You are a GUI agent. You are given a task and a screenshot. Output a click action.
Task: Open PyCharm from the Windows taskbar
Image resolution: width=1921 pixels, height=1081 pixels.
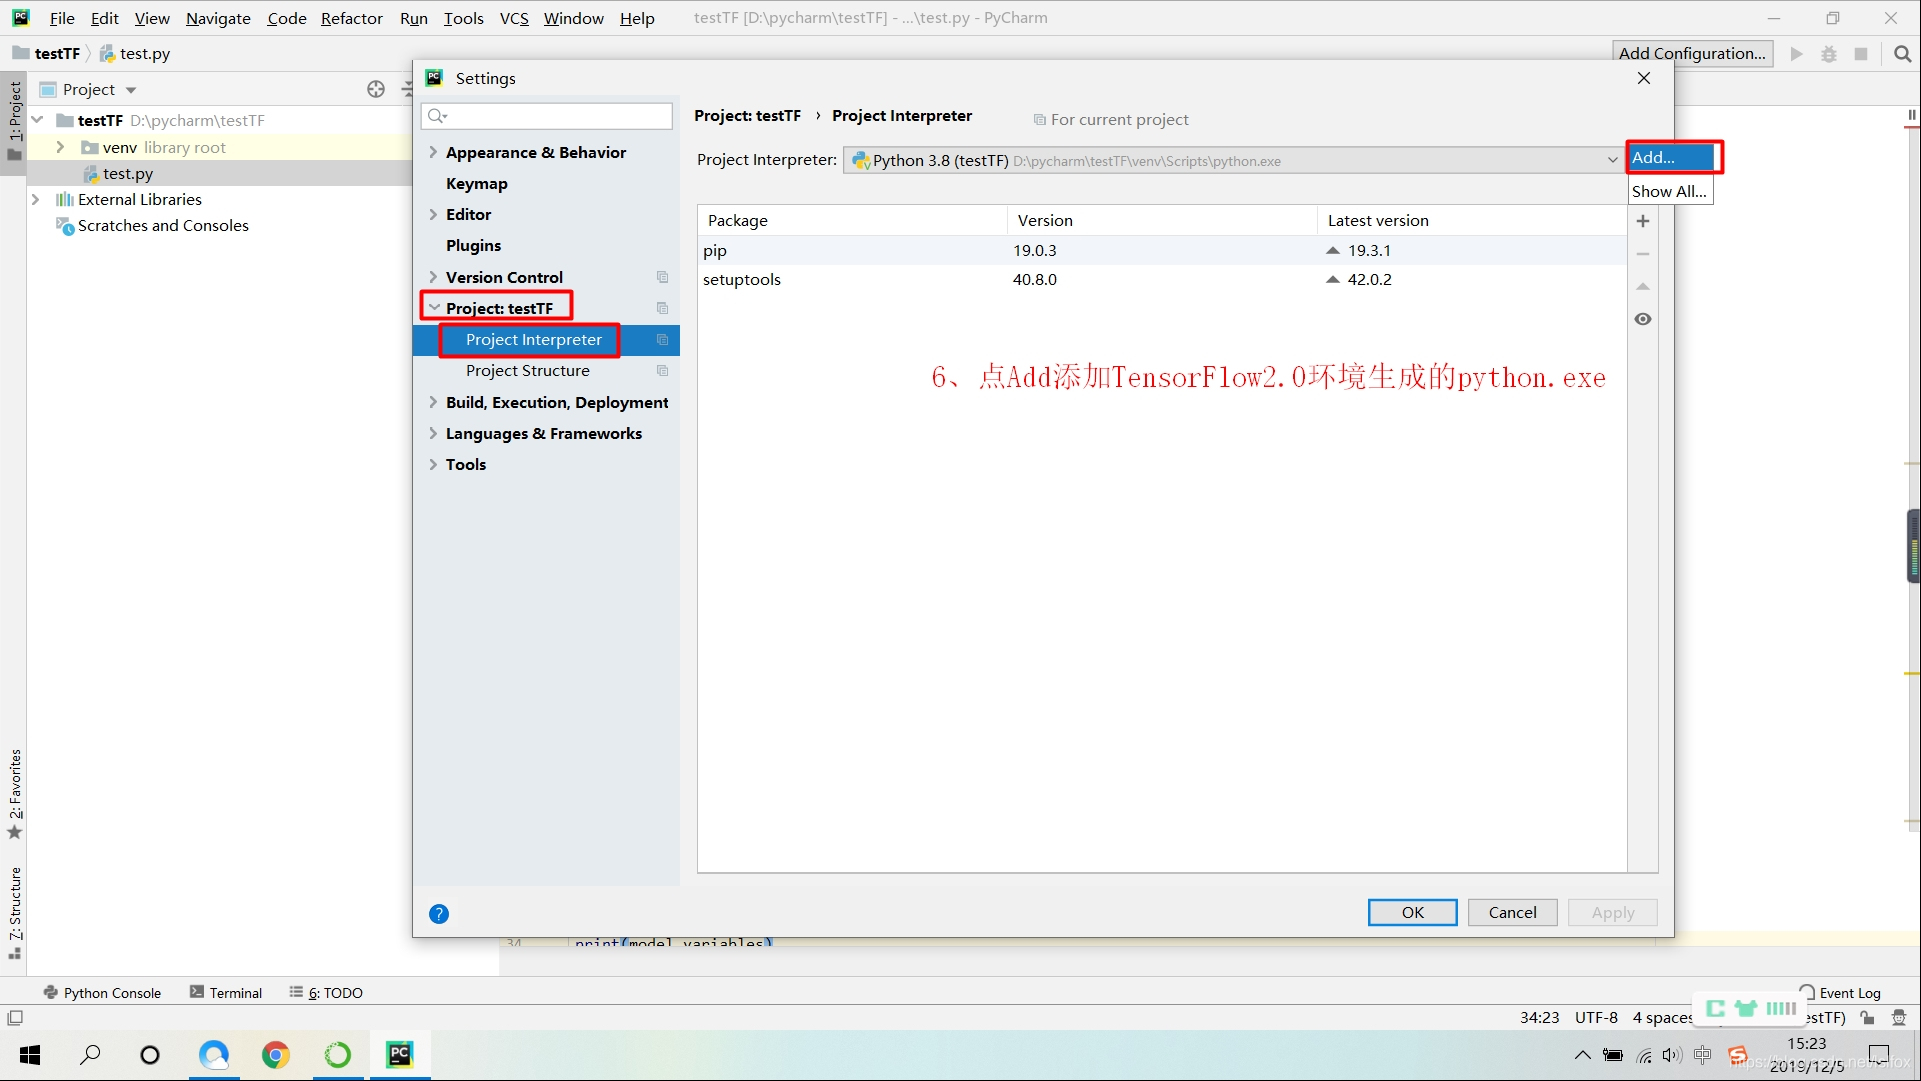click(400, 1054)
